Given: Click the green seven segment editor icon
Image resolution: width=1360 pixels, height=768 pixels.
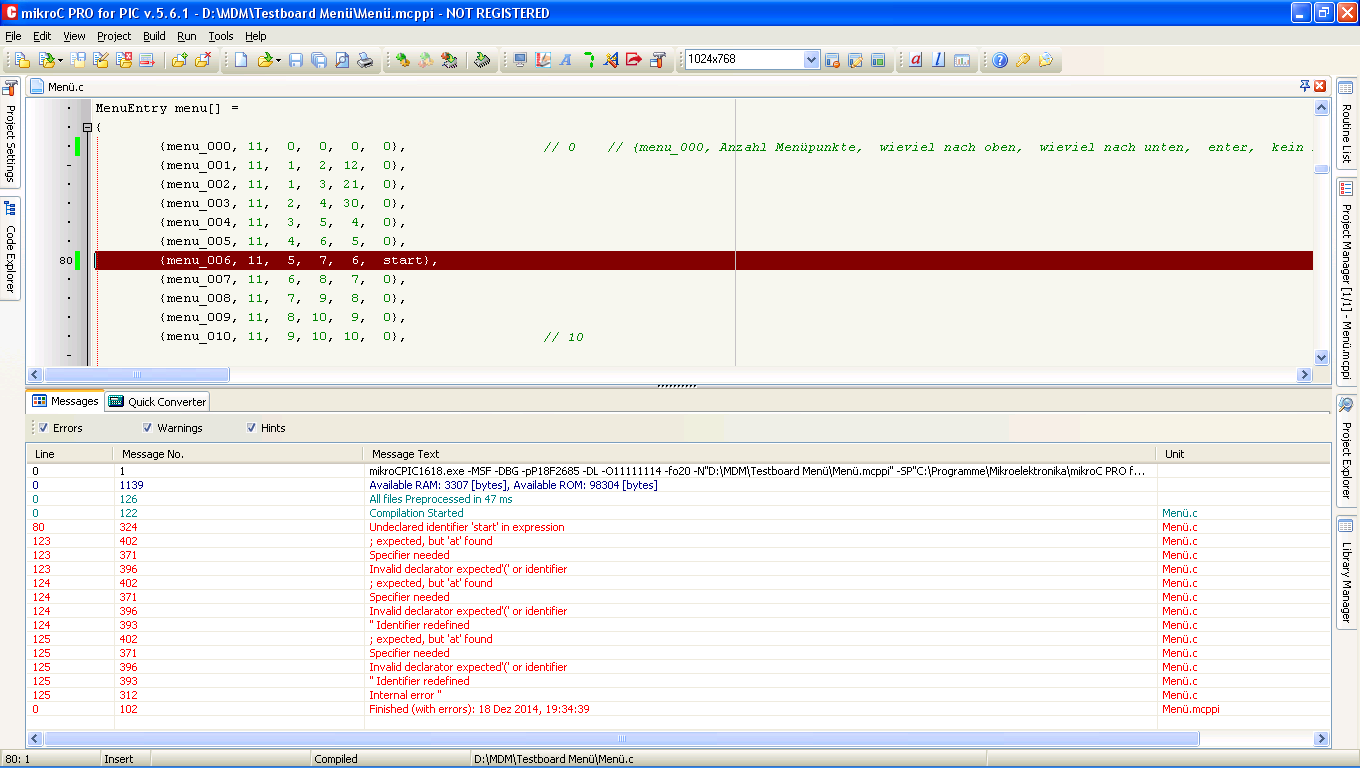Looking at the screenshot, I should pos(588,60).
